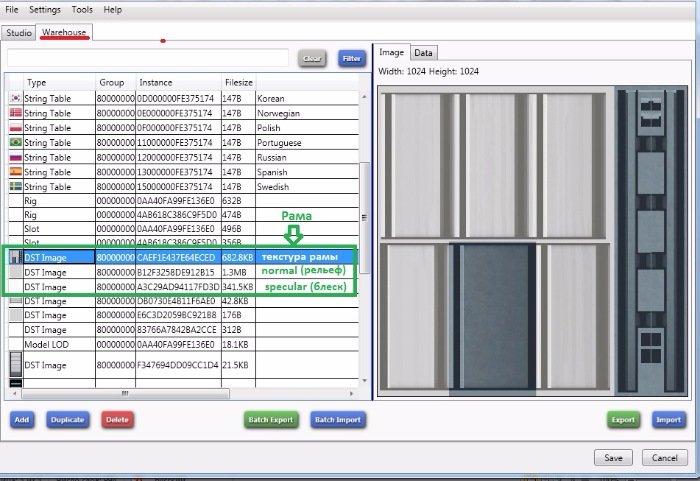
Task: Select the thumbnail of 21.5KB DST Image
Action: tap(14, 365)
